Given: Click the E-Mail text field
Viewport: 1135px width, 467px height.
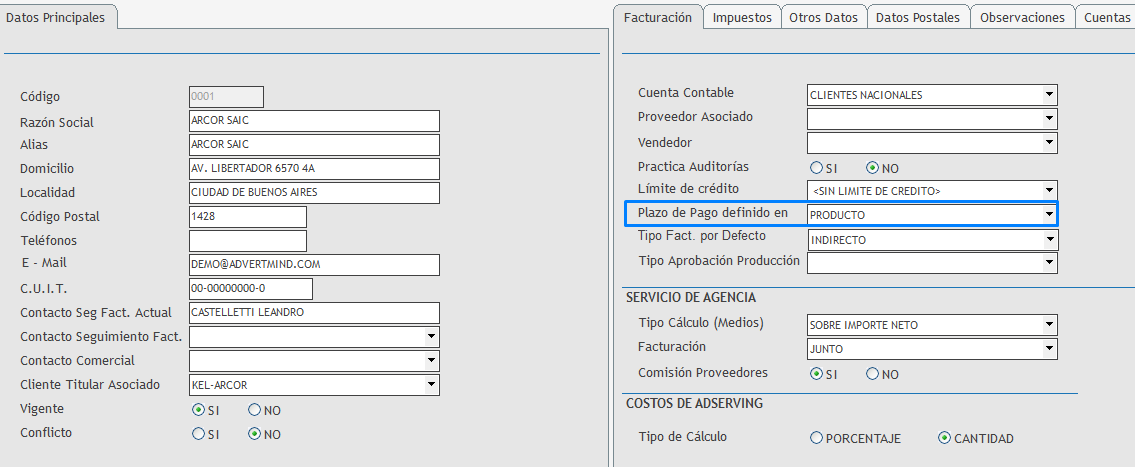Looking at the screenshot, I should (x=314, y=265).
